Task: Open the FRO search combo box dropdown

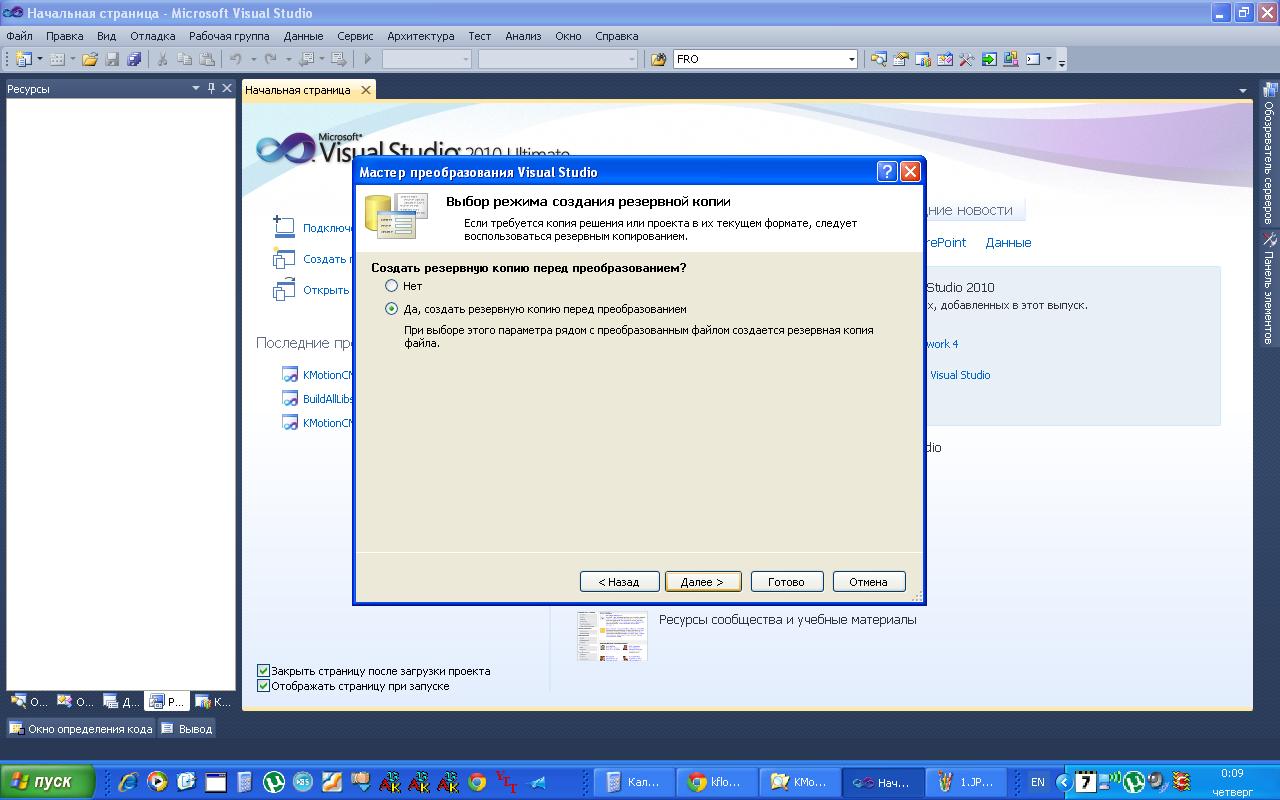Action: coord(851,59)
